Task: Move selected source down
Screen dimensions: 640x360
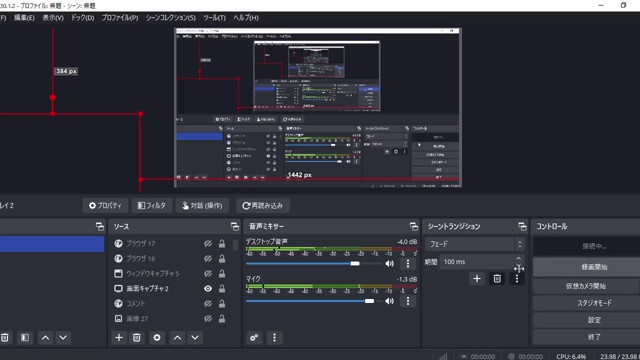Action: tap(195, 338)
